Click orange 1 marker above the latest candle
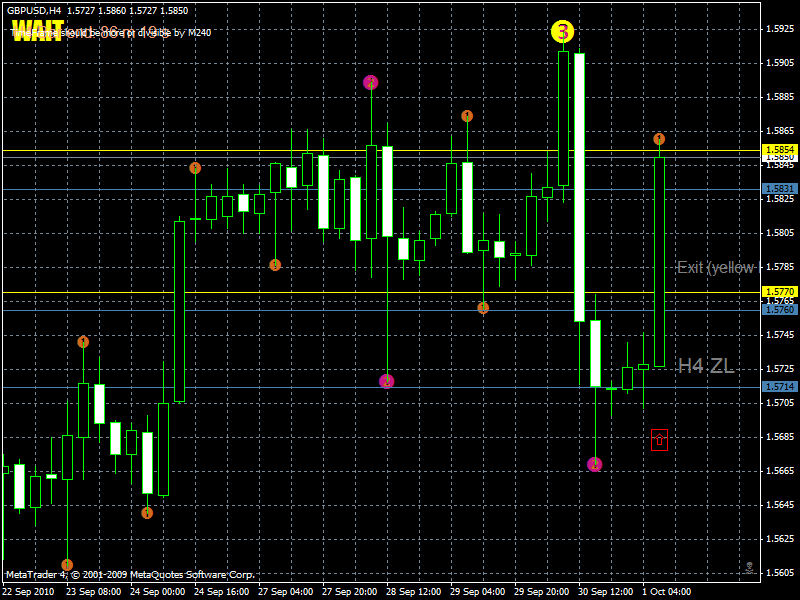The width and height of the screenshot is (800, 600). (x=659, y=139)
